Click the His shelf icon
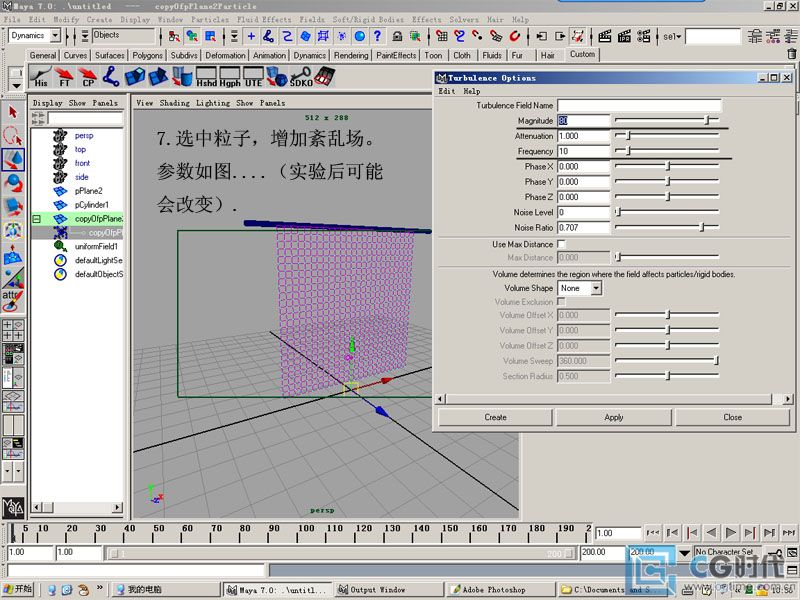This screenshot has width=800, height=600. 41,77
